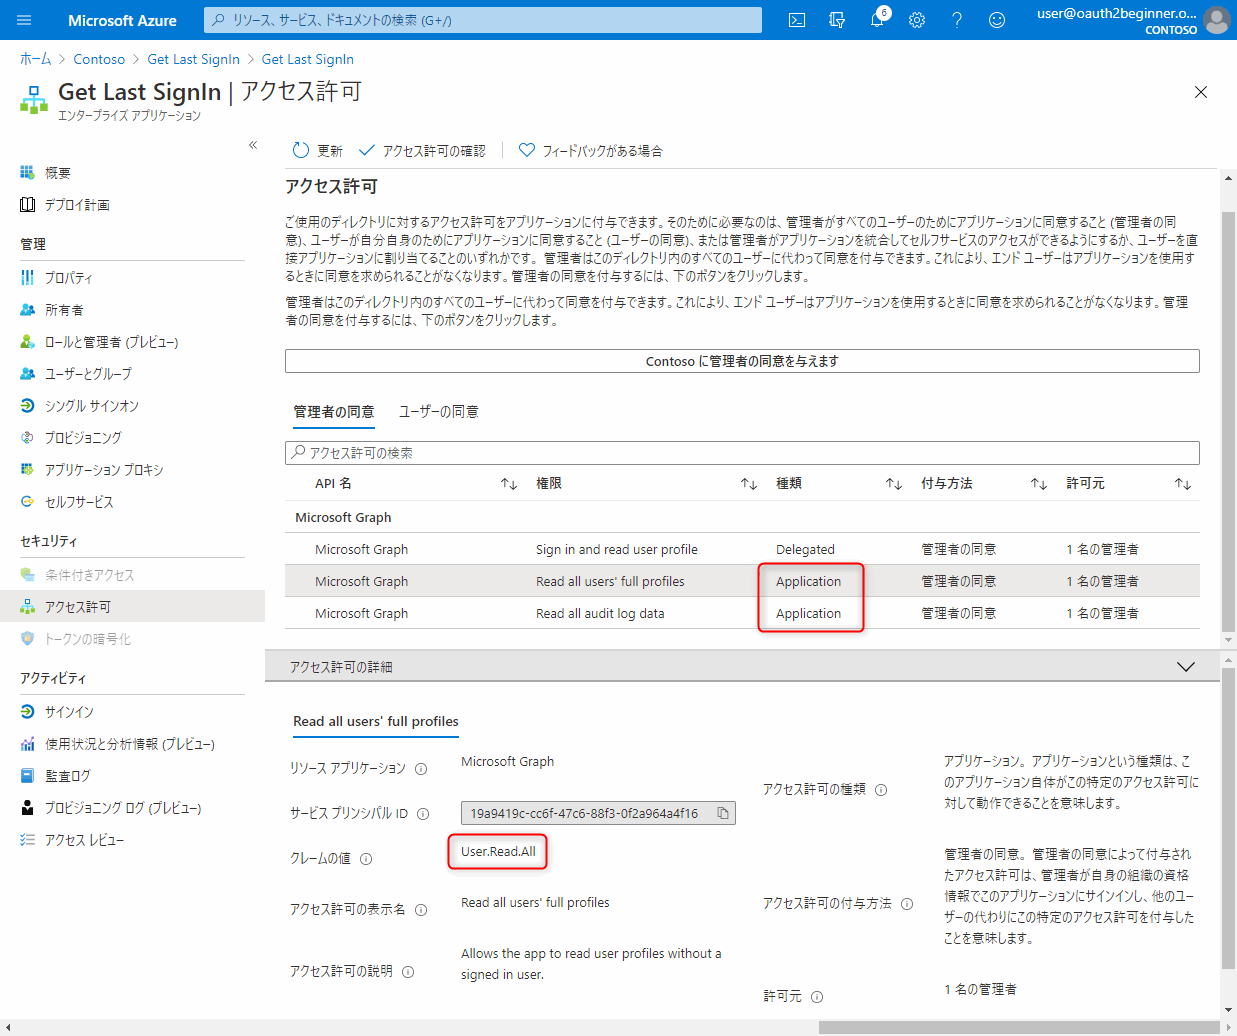The image size is (1237, 1036).
Task: Click アクセス許可の確認 in the toolbar
Action: click(422, 151)
